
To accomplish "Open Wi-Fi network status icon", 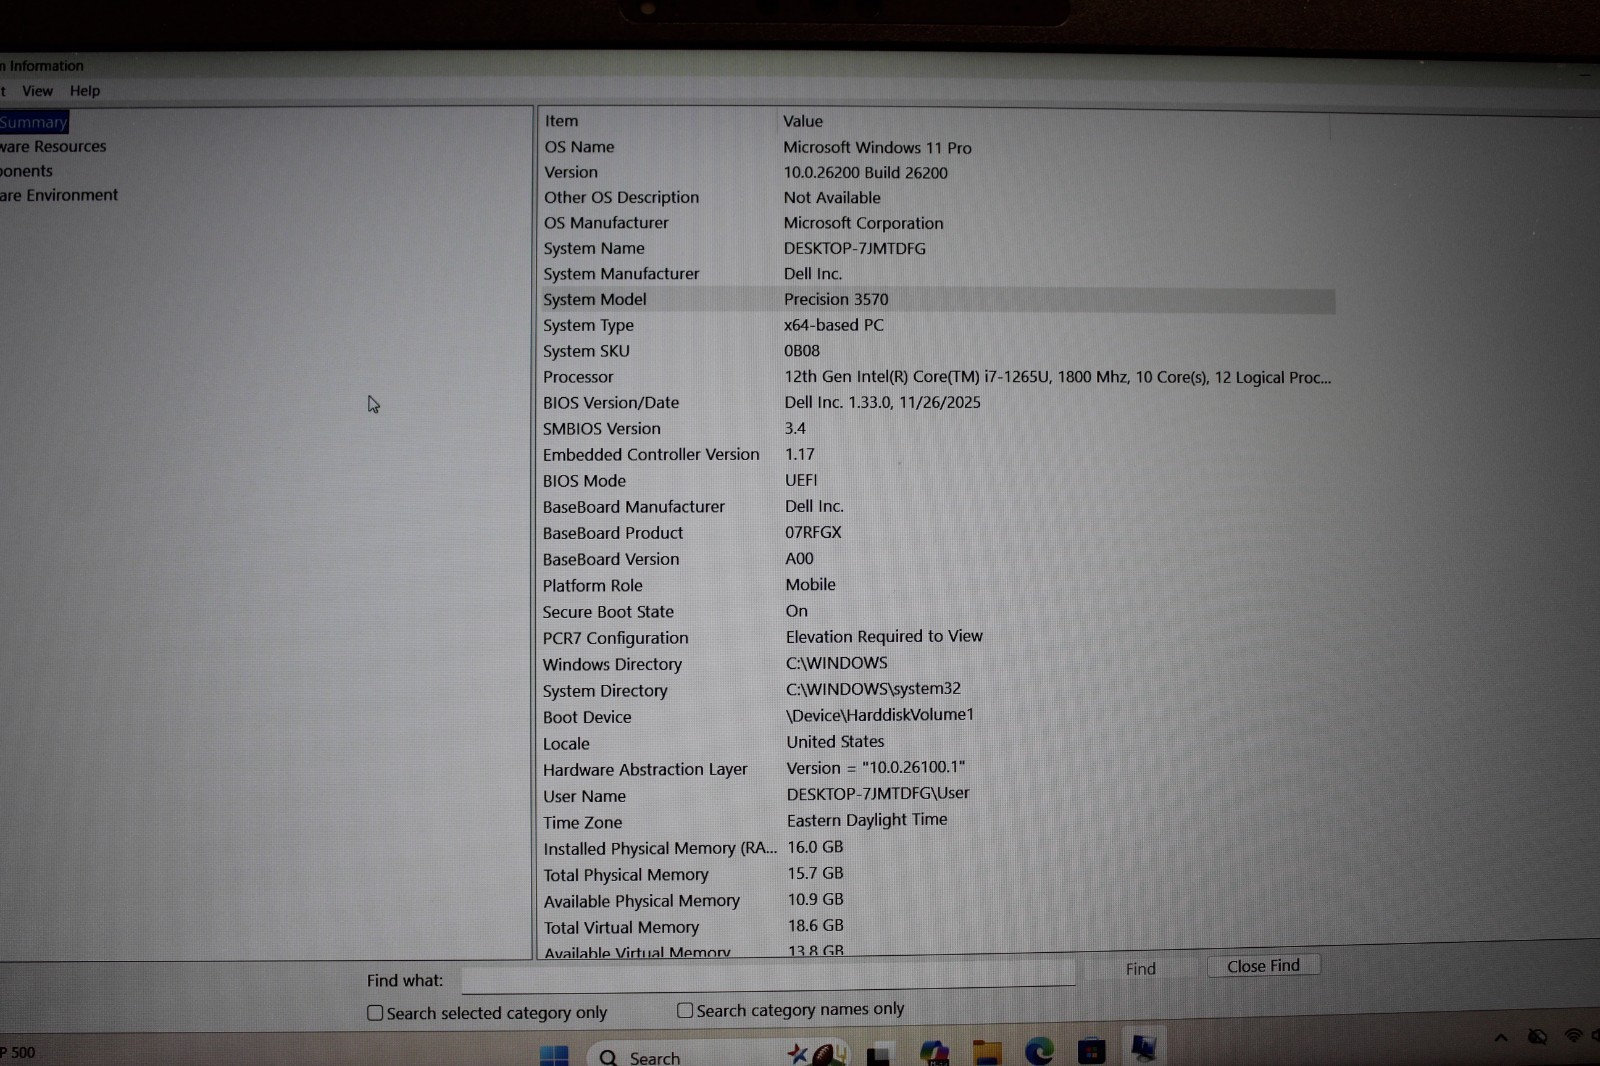I will pyautogui.click(x=1574, y=1035).
